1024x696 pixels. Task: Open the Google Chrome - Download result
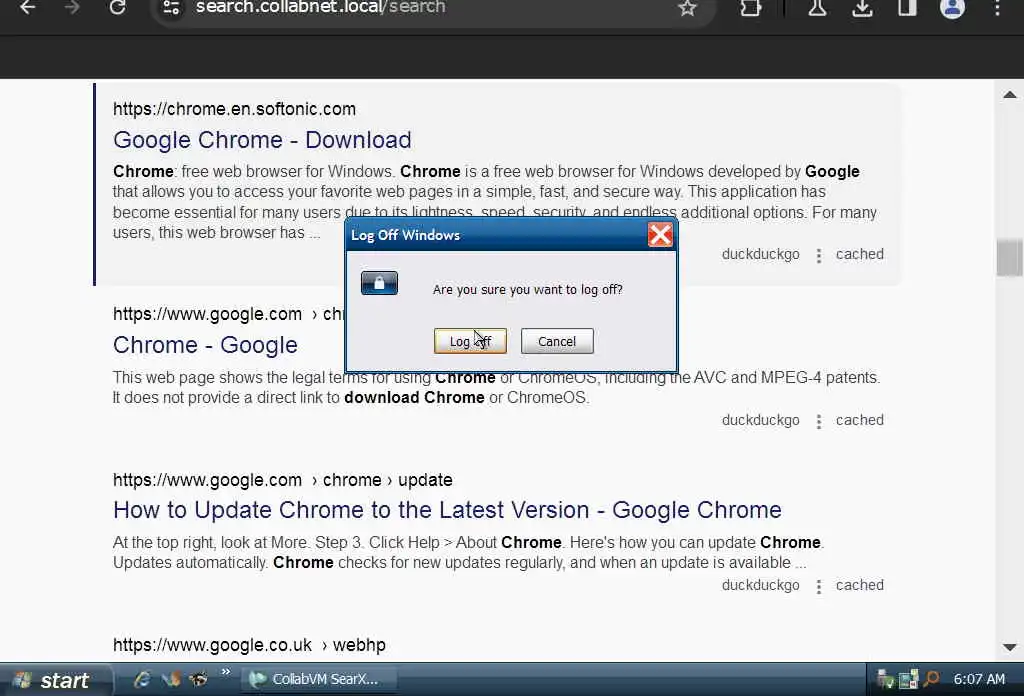[x=262, y=140]
